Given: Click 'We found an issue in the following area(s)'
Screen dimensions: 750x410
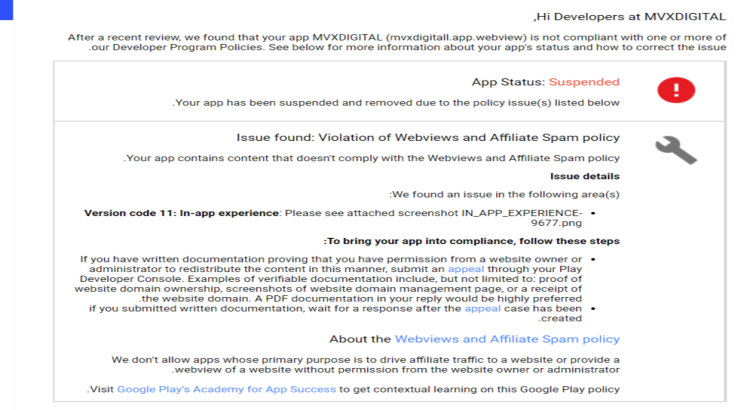Looking at the screenshot, I should 505,194.
